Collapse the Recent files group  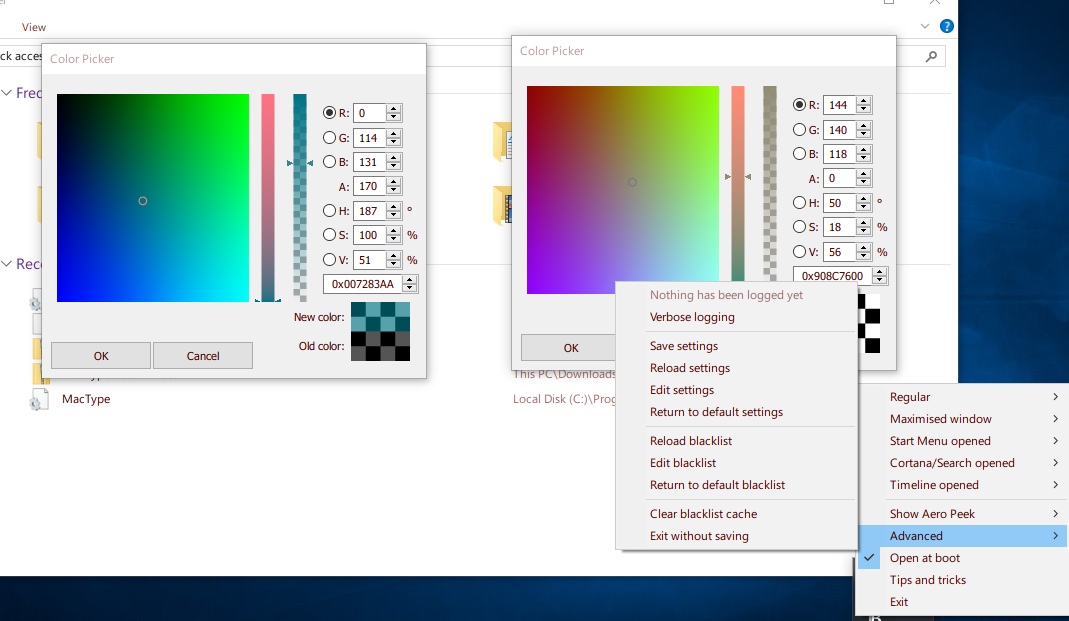tap(7, 264)
